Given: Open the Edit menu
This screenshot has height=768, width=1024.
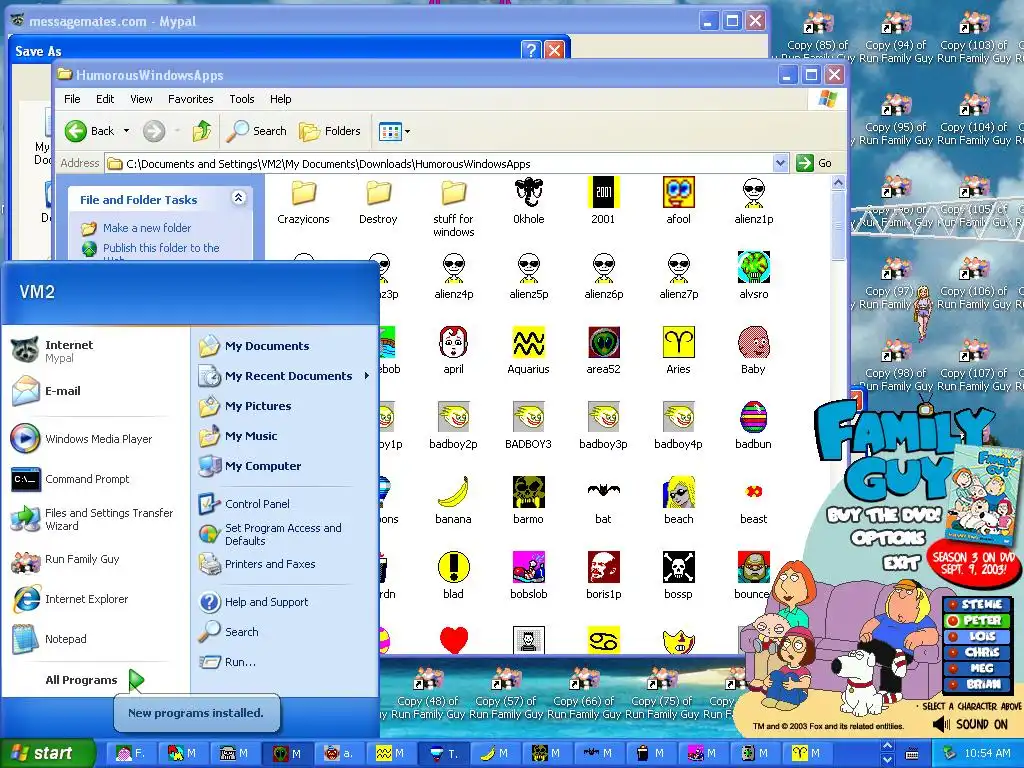Looking at the screenshot, I should 104,99.
